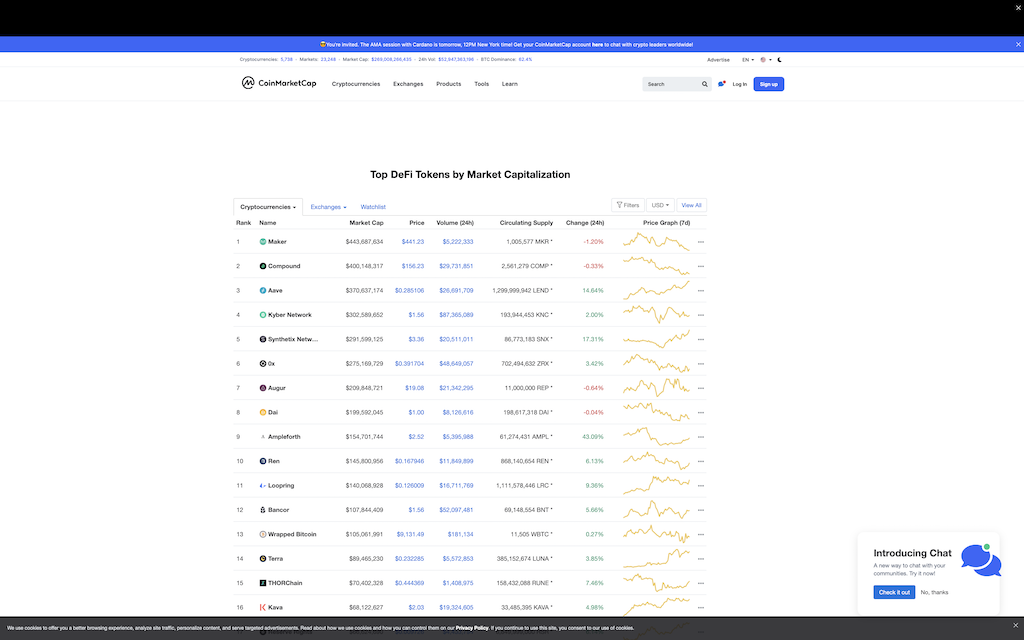The image size is (1024, 640).
Task: Click the Loopring coin icon
Action: [x=263, y=485]
